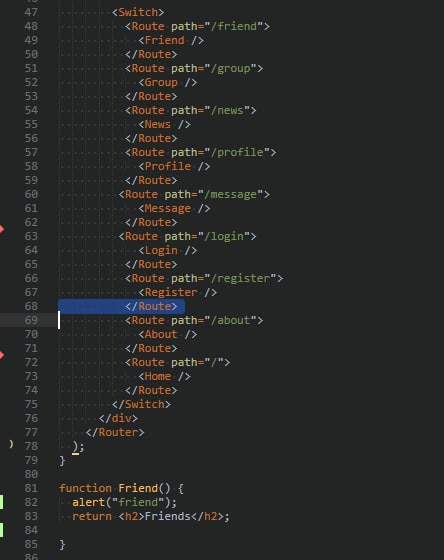This screenshot has height=560, width=444.
Task: Click the return keyword on line 83
Action: tap(92, 516)
